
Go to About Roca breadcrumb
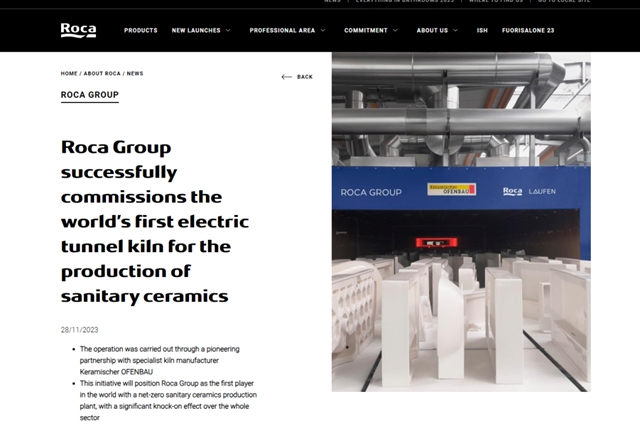click(102, 73)
